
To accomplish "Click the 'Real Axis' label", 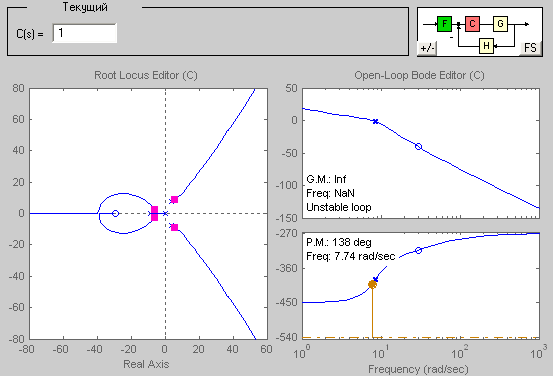I will [146, 364].
